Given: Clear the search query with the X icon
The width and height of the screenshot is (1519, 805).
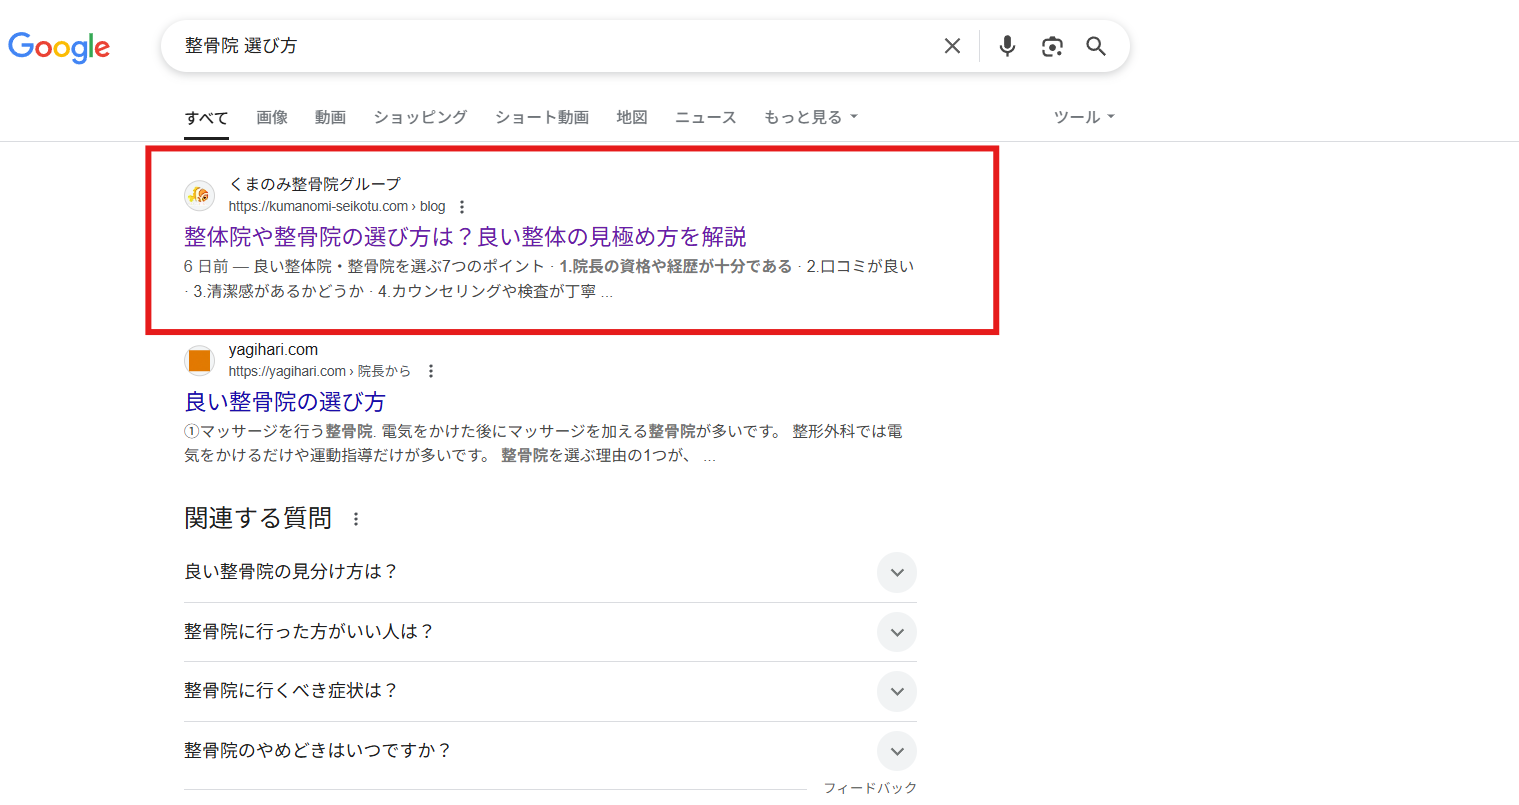Looking at the screenshot, I should [x=951, y=45].
